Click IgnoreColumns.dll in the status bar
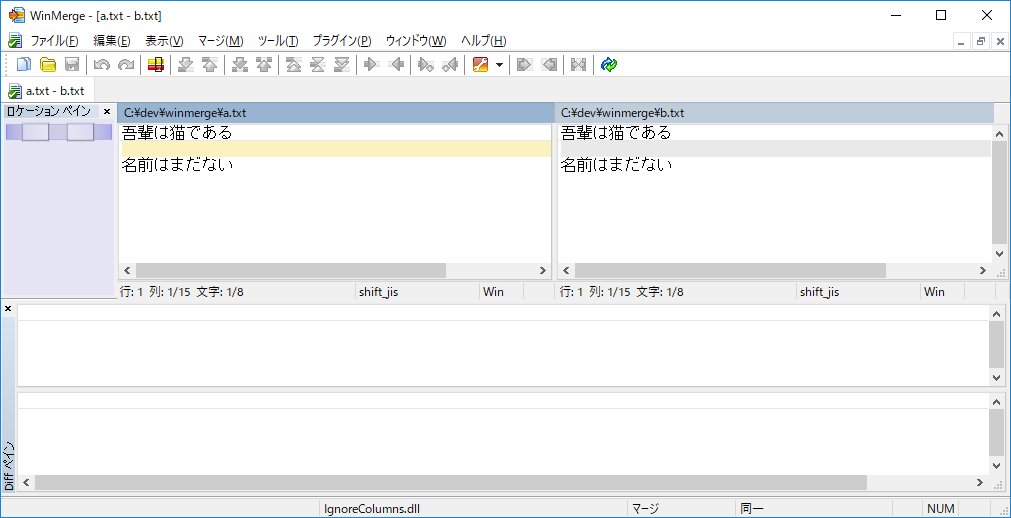1011x518 pixels. click(372, 508)
